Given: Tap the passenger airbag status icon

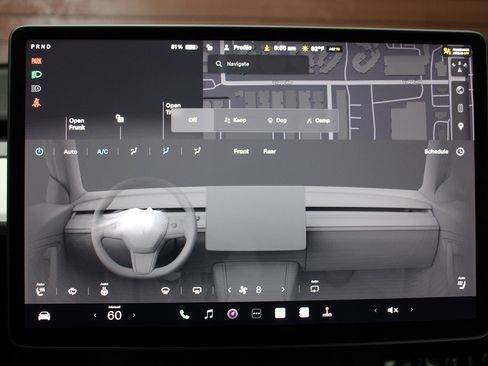Looking at the screenshot, I should pyautogui.click(x=456, y=51).
